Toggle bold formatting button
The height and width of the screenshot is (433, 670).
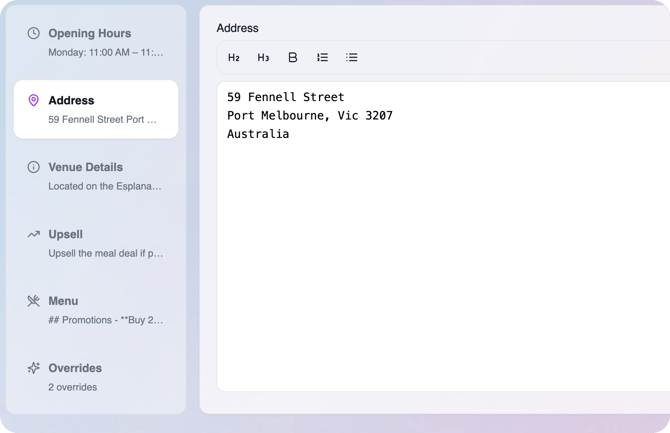pyautogui.click(x=293, y=57)
